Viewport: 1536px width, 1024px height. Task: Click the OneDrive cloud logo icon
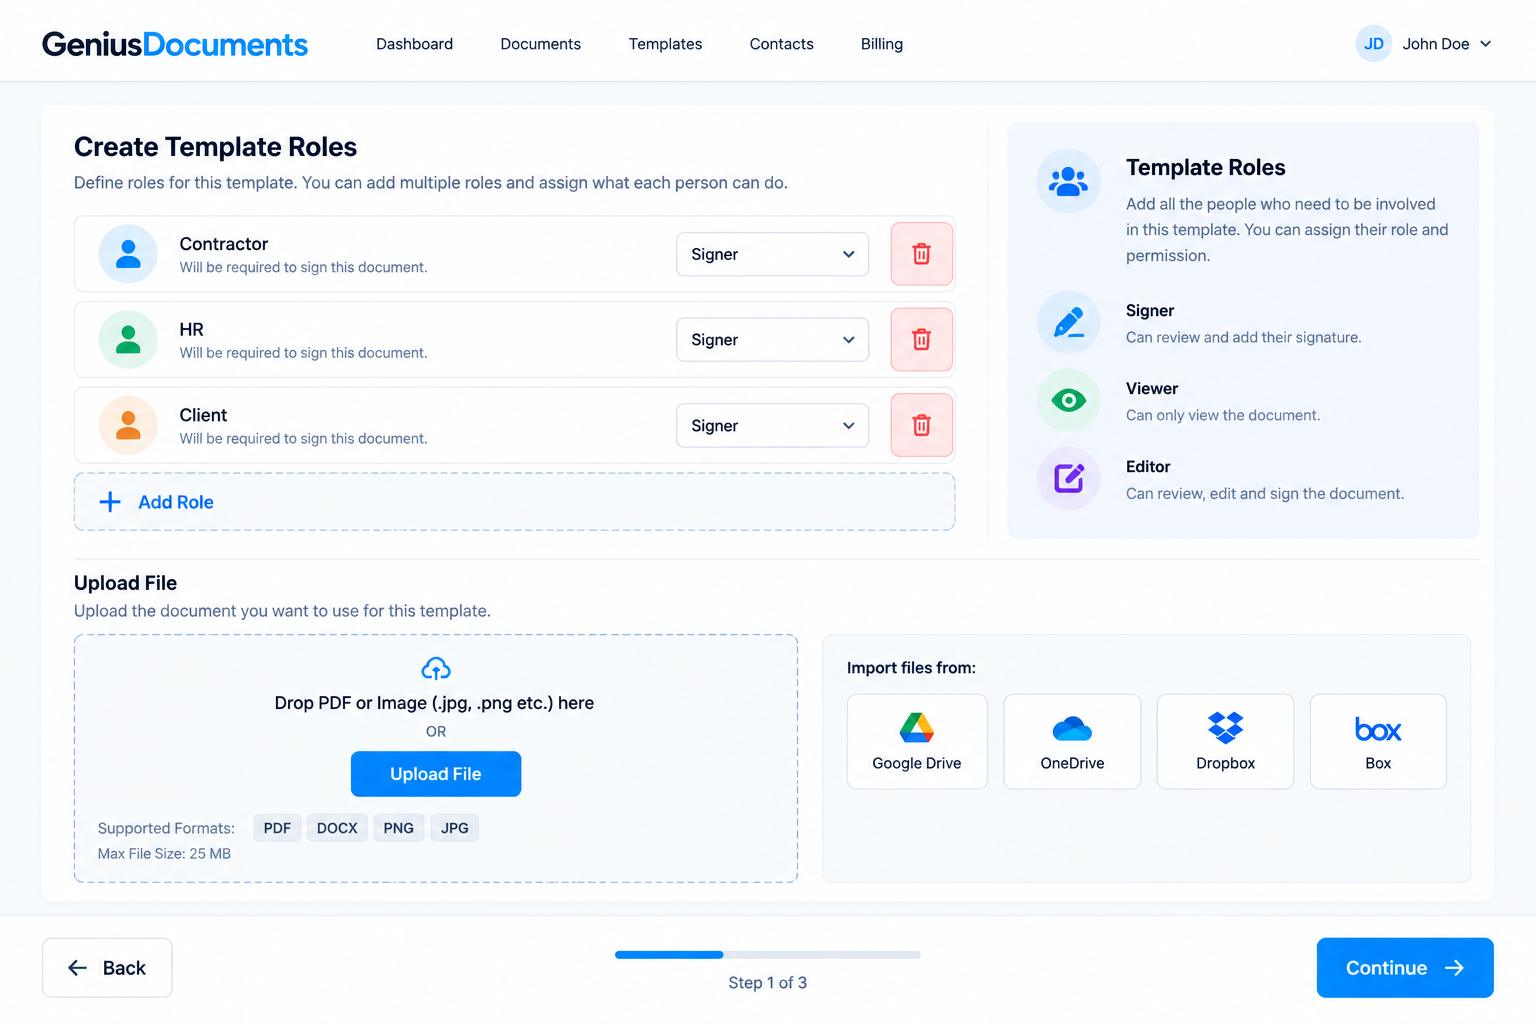(1072, 729)
